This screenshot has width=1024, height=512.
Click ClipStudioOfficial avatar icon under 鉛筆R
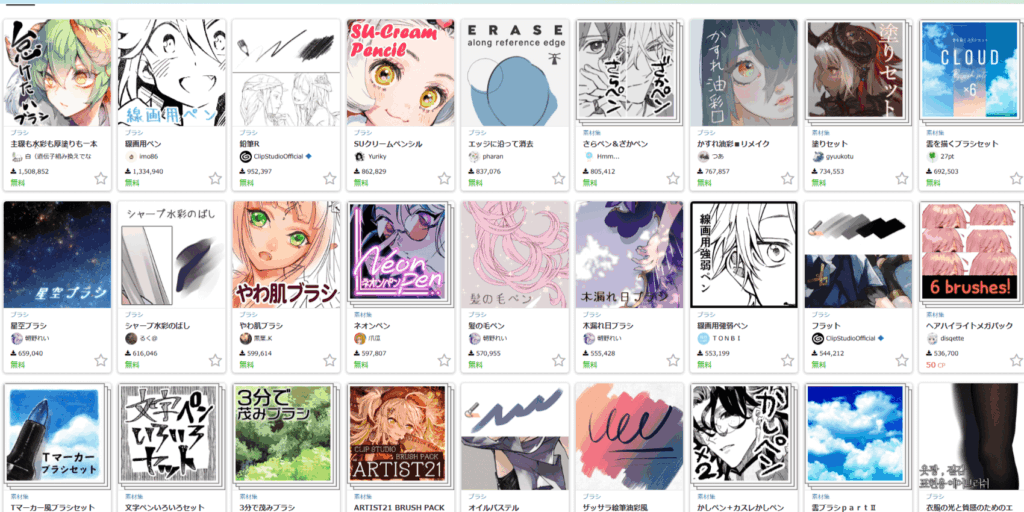[246, 157]
